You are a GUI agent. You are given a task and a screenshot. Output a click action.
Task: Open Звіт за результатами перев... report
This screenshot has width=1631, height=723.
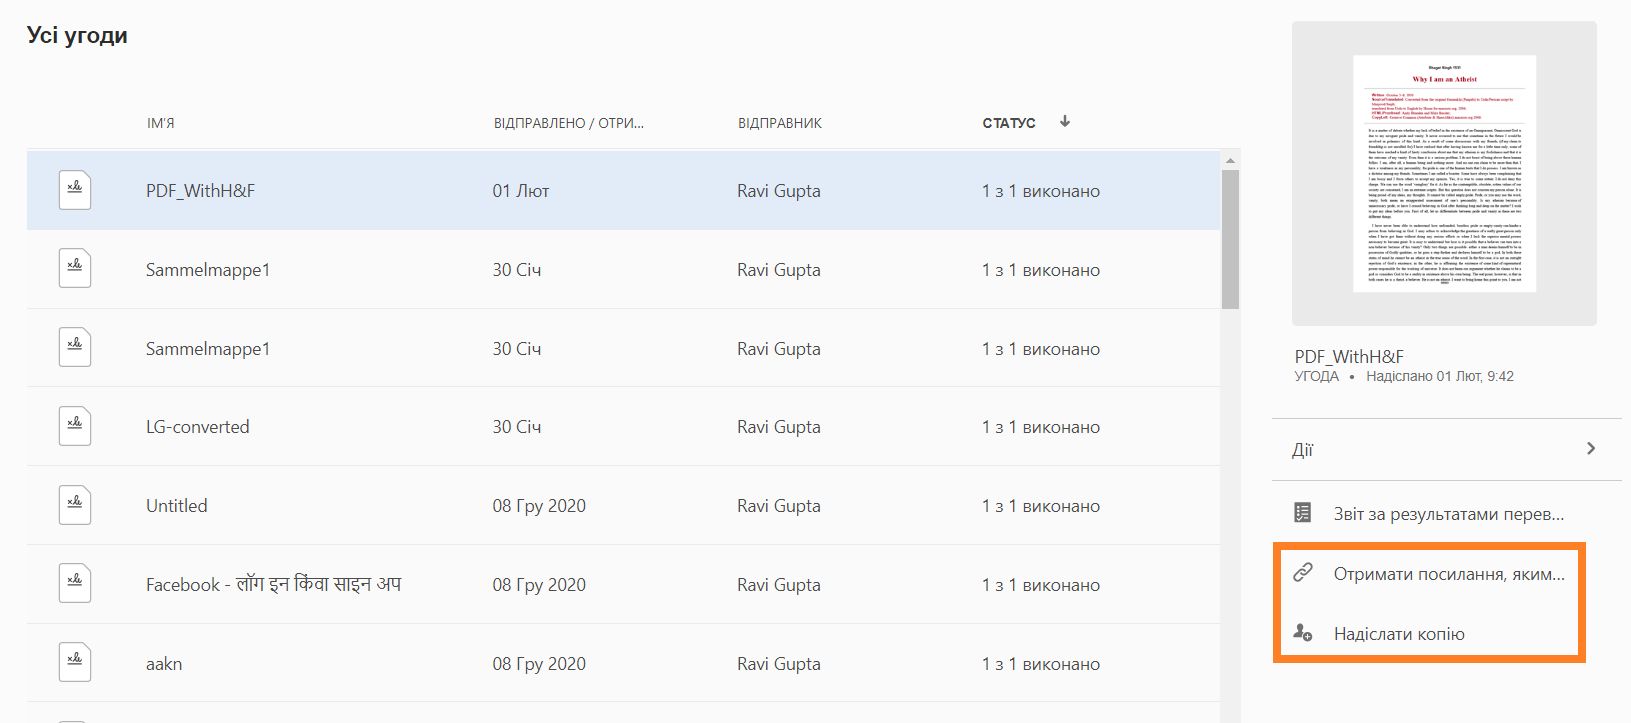pyautogui.click(x=1448, y=514)
